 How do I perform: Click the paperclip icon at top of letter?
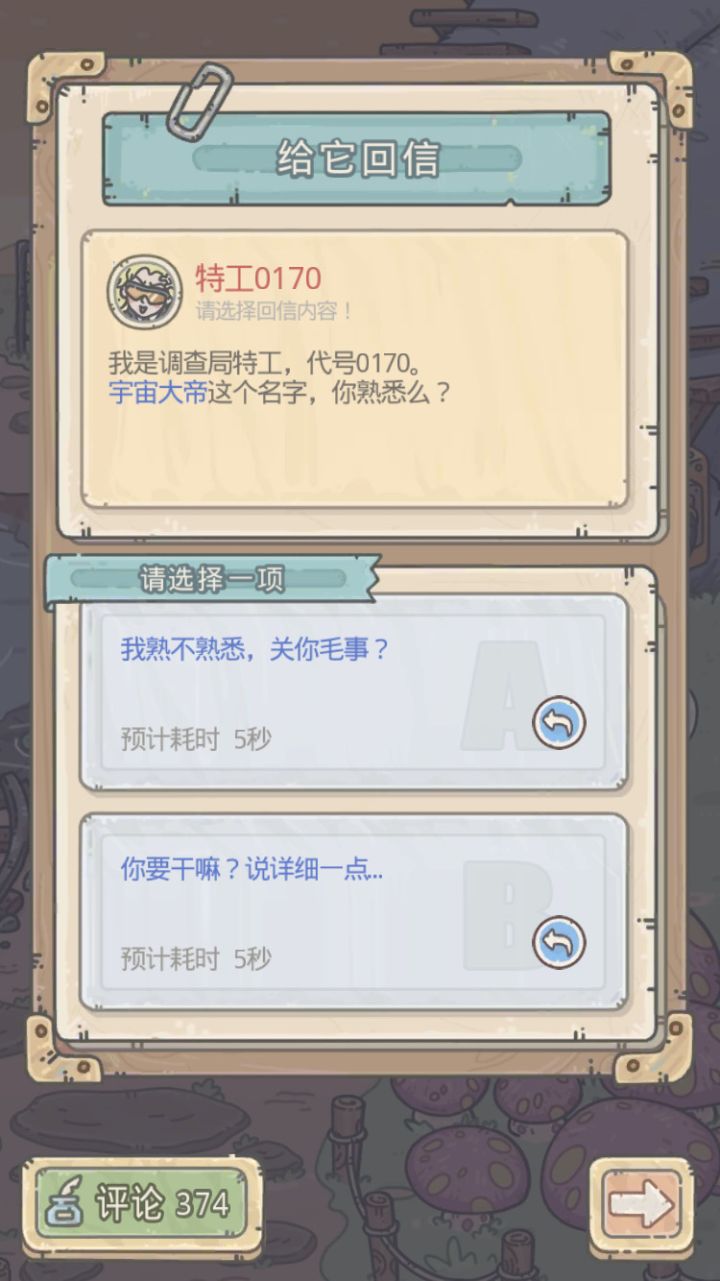(x=198, y=100)
